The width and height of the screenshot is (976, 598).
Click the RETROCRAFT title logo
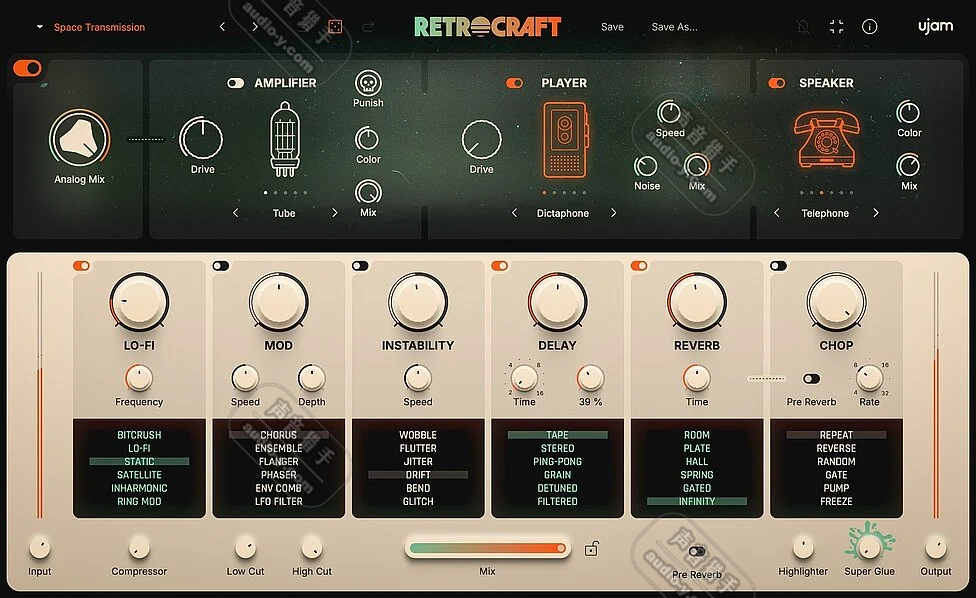coord(487,27)
